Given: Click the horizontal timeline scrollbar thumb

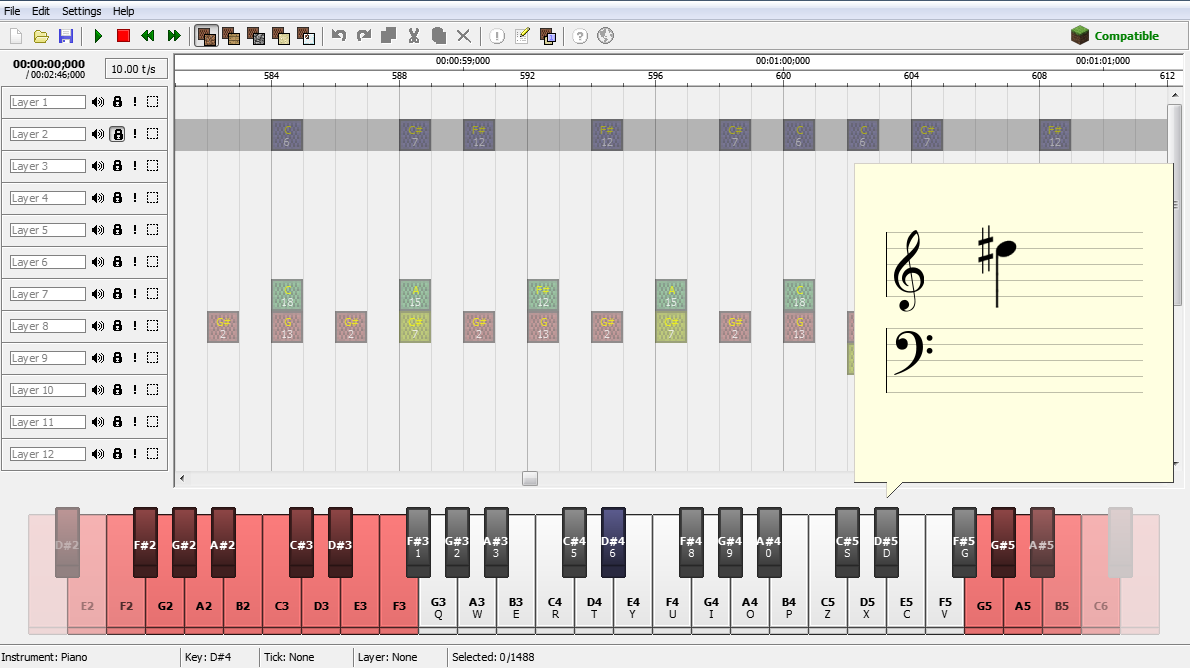Looking at the screenshot, I should [530, 478].
